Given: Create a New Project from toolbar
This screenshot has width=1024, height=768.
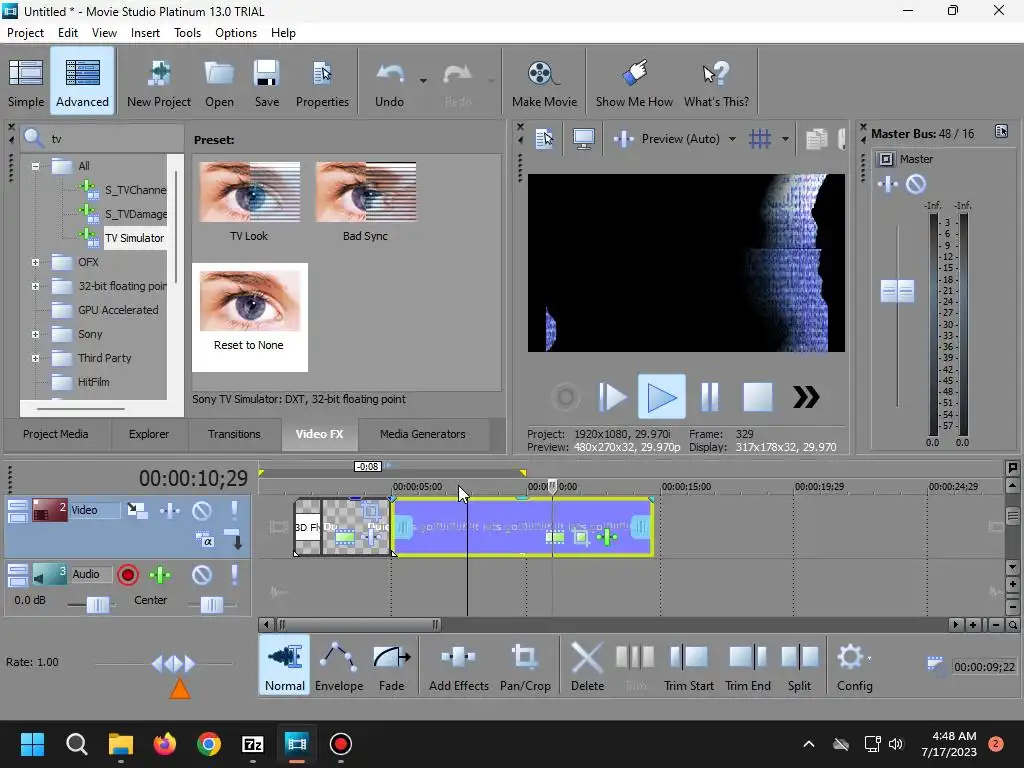Looking at the screenshot, I should (x=159, y=81).
